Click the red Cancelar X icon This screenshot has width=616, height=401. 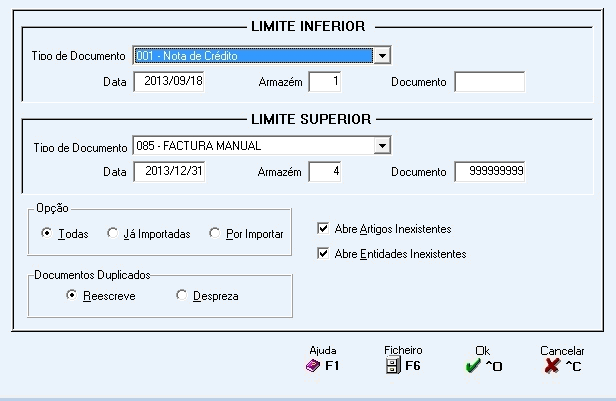551,366
